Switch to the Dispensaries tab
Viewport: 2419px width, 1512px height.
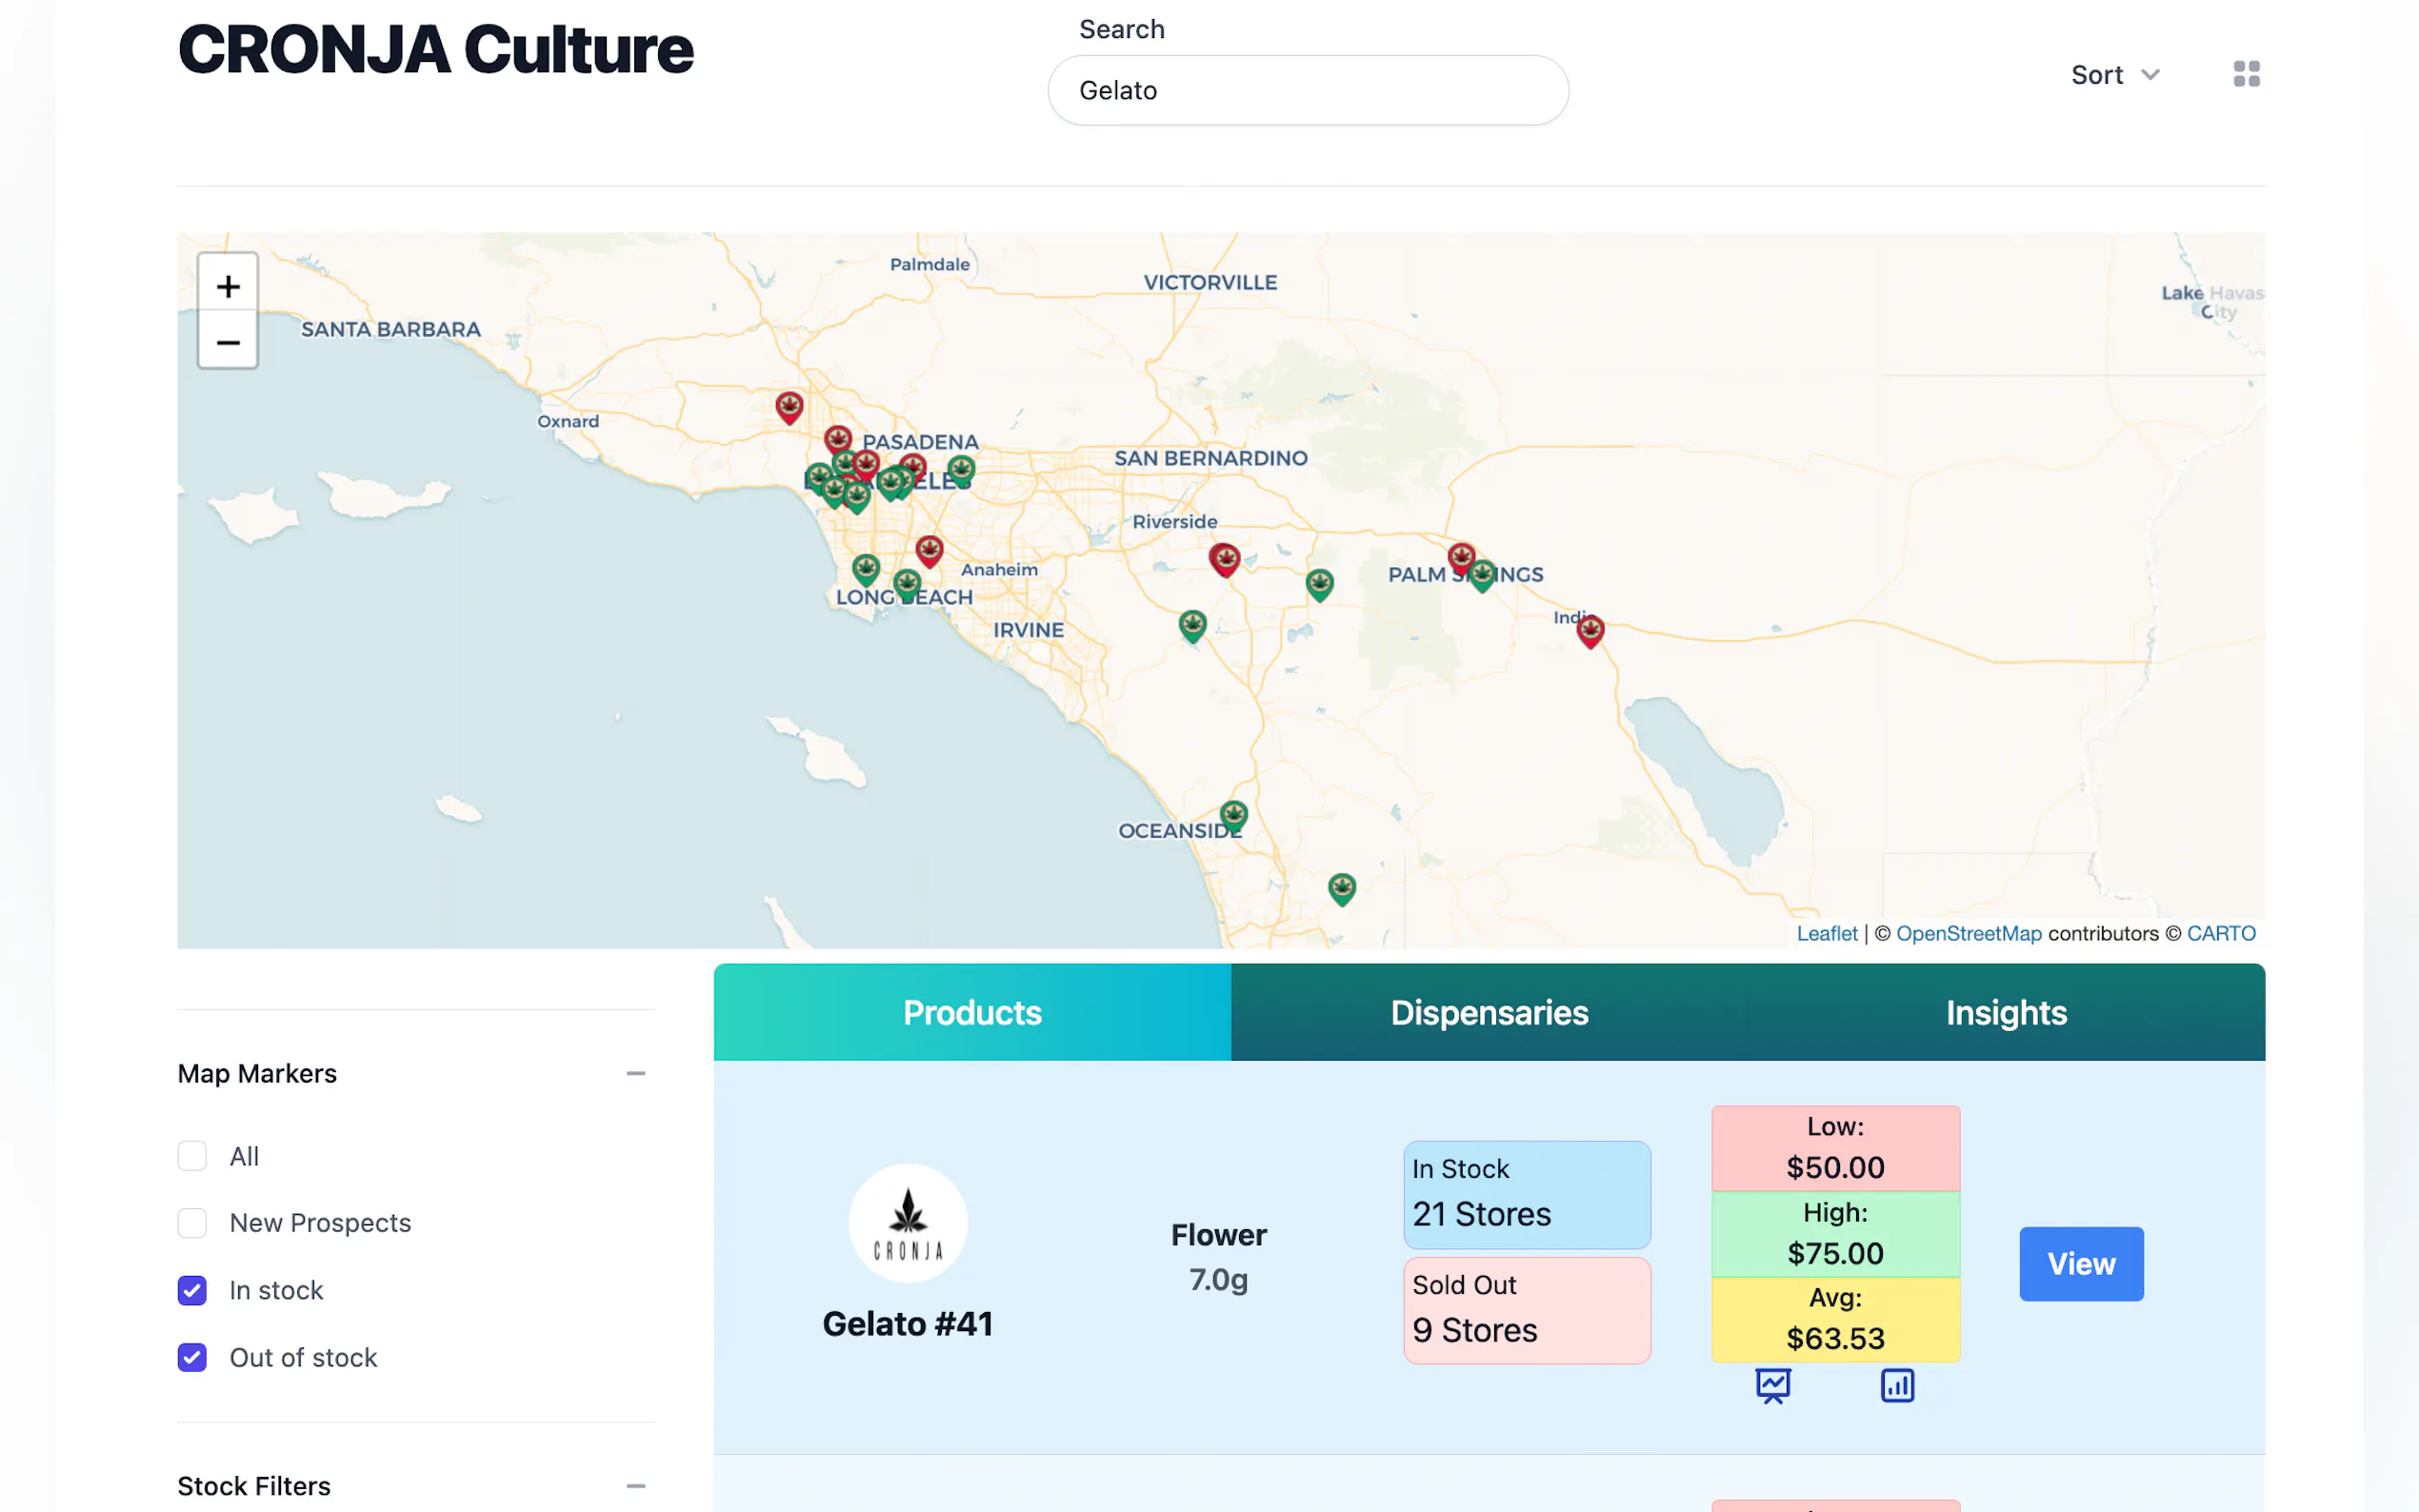(1488, 1012)
